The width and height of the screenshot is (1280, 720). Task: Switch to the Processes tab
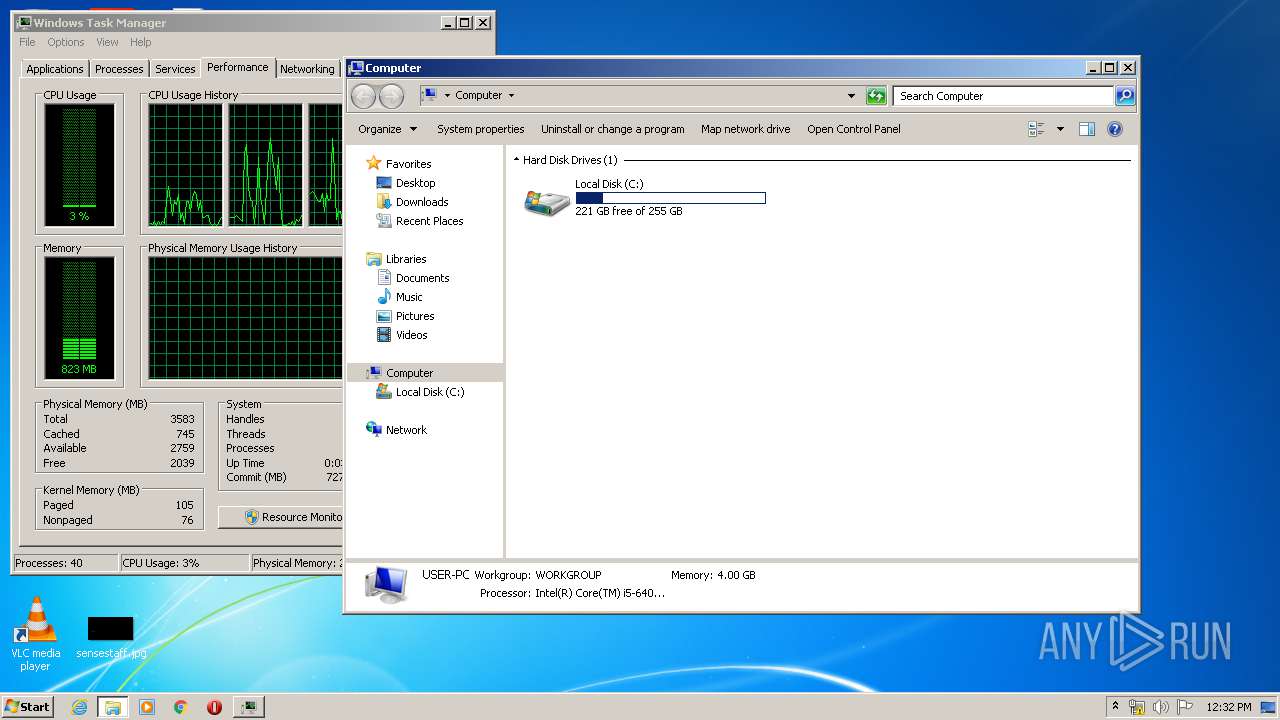point(119,69)
